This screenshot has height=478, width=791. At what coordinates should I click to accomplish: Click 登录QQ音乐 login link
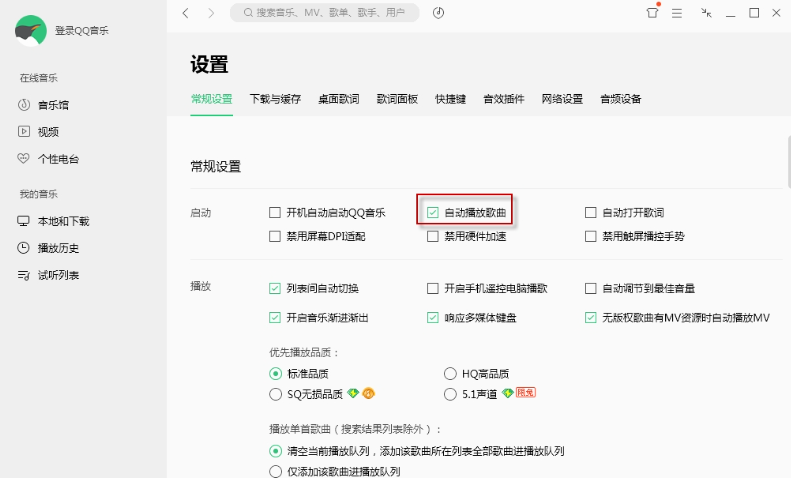point(82,31)
